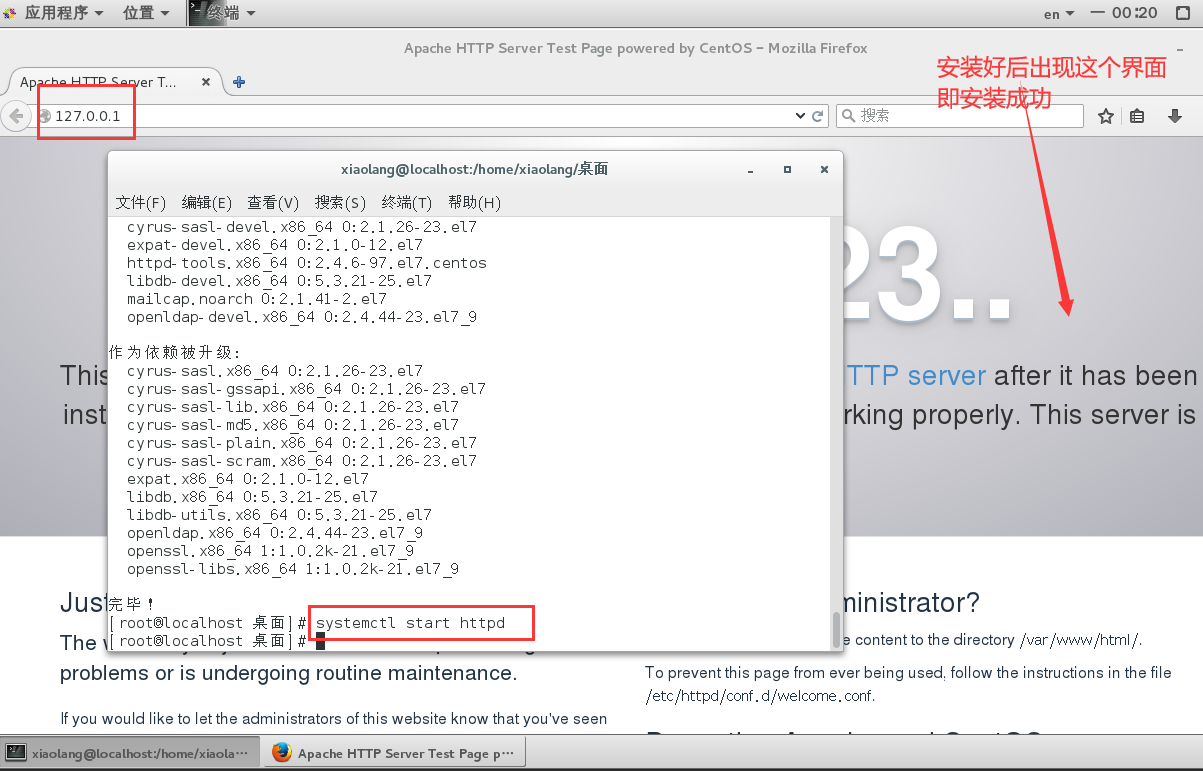The image size is (1203, 771).
Task: Close the Apache HTTP Server Test tab
Action: click(x=208, y=82)
